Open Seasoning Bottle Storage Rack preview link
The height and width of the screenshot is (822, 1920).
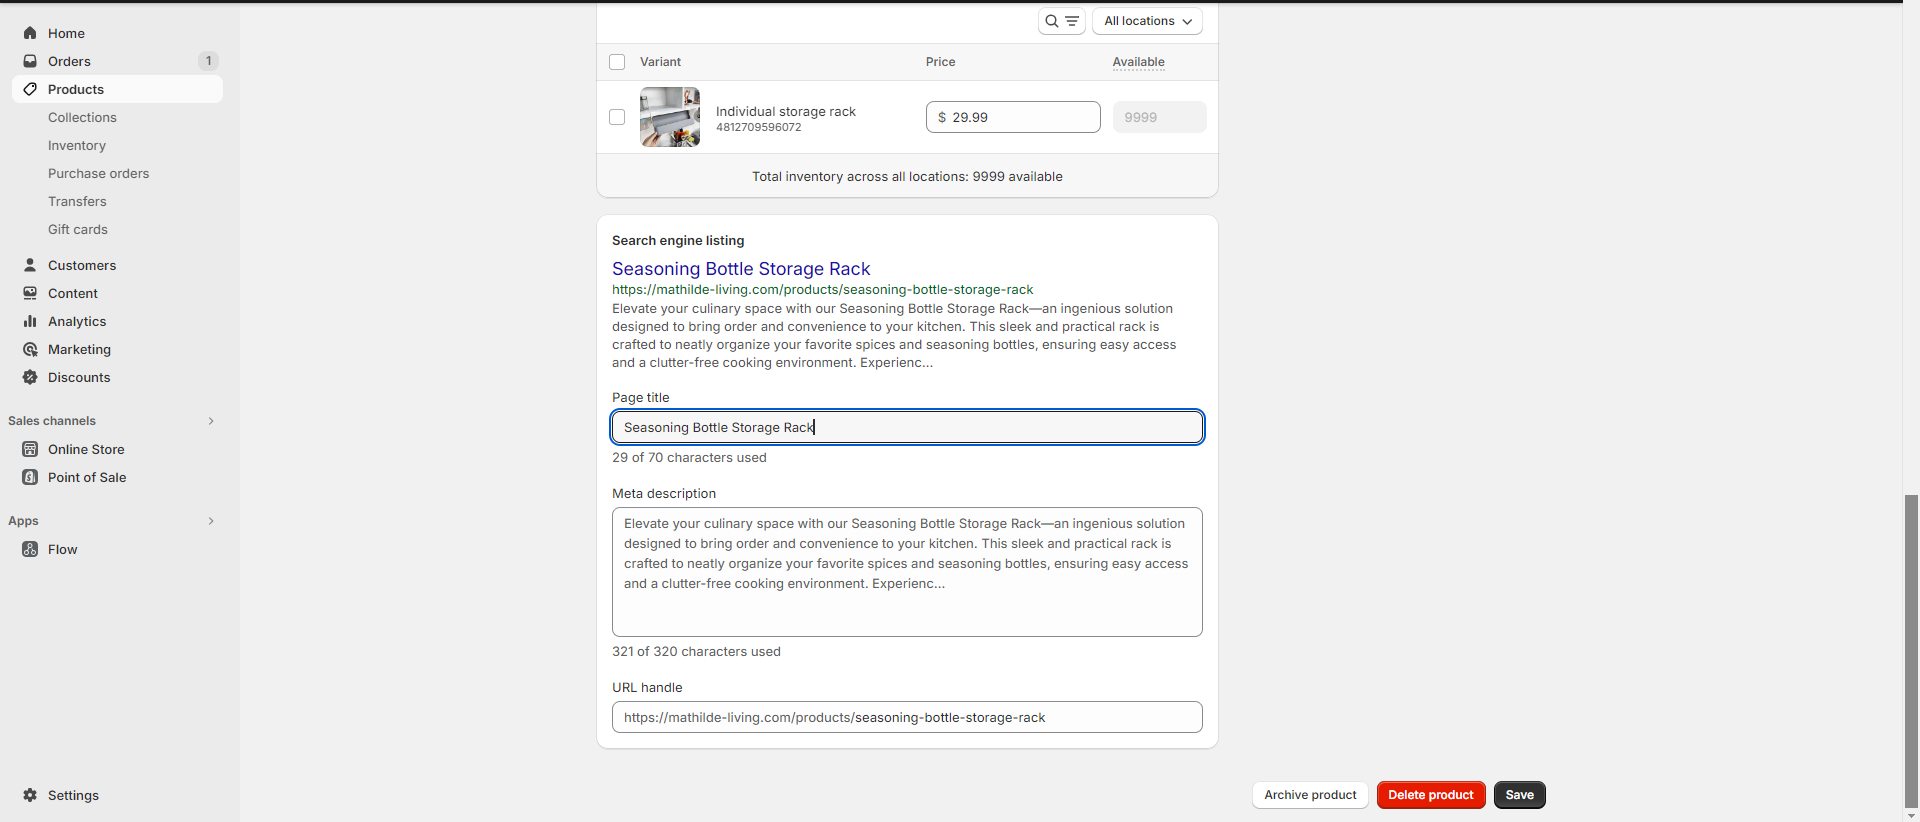741,269
